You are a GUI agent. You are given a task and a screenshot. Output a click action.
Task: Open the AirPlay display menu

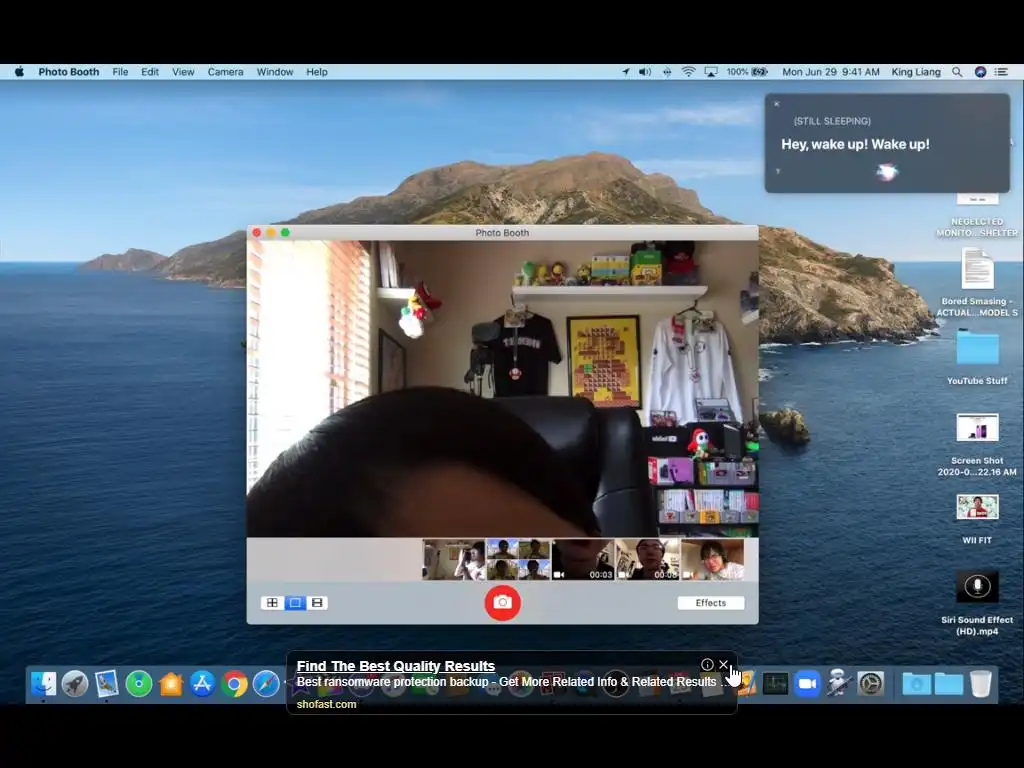(x=711, y=72)
